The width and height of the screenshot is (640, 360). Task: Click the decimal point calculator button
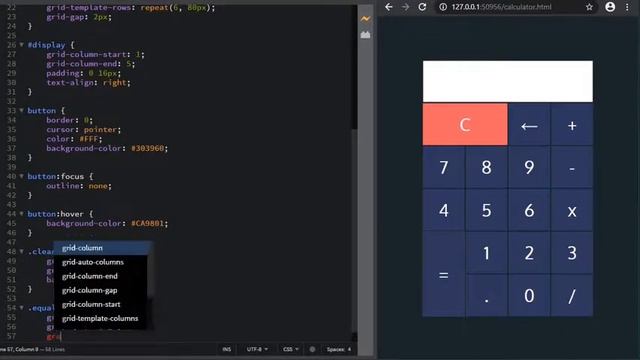click(487, 295)
